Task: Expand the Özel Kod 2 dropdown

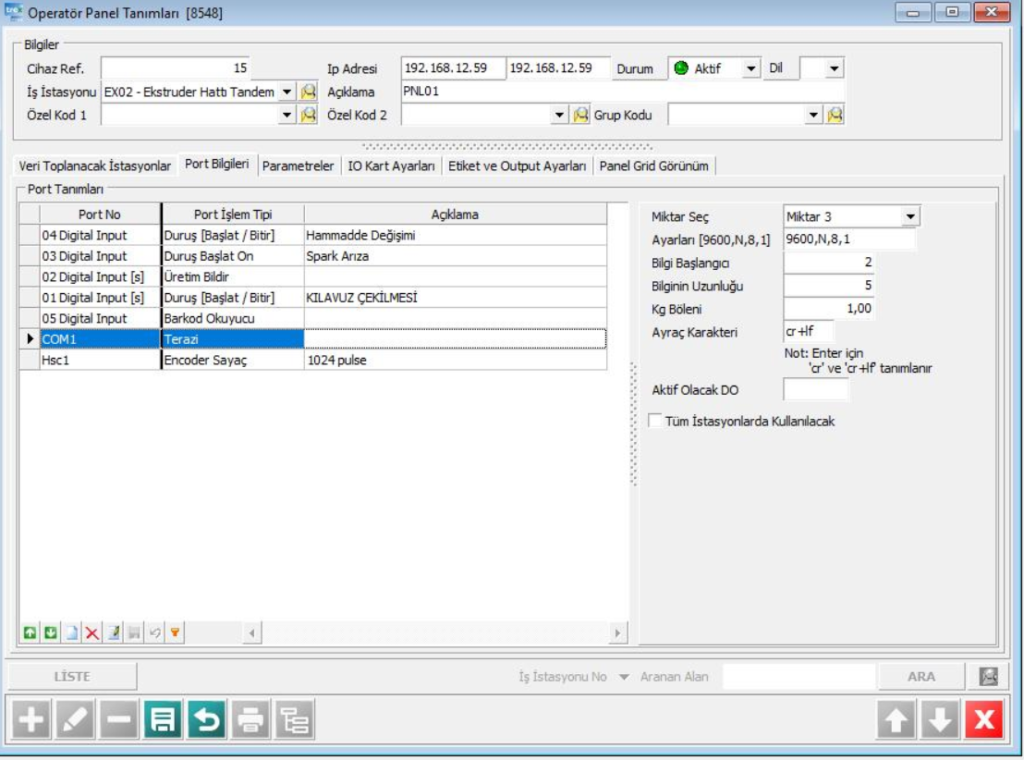Action: (x=560, y=115)
